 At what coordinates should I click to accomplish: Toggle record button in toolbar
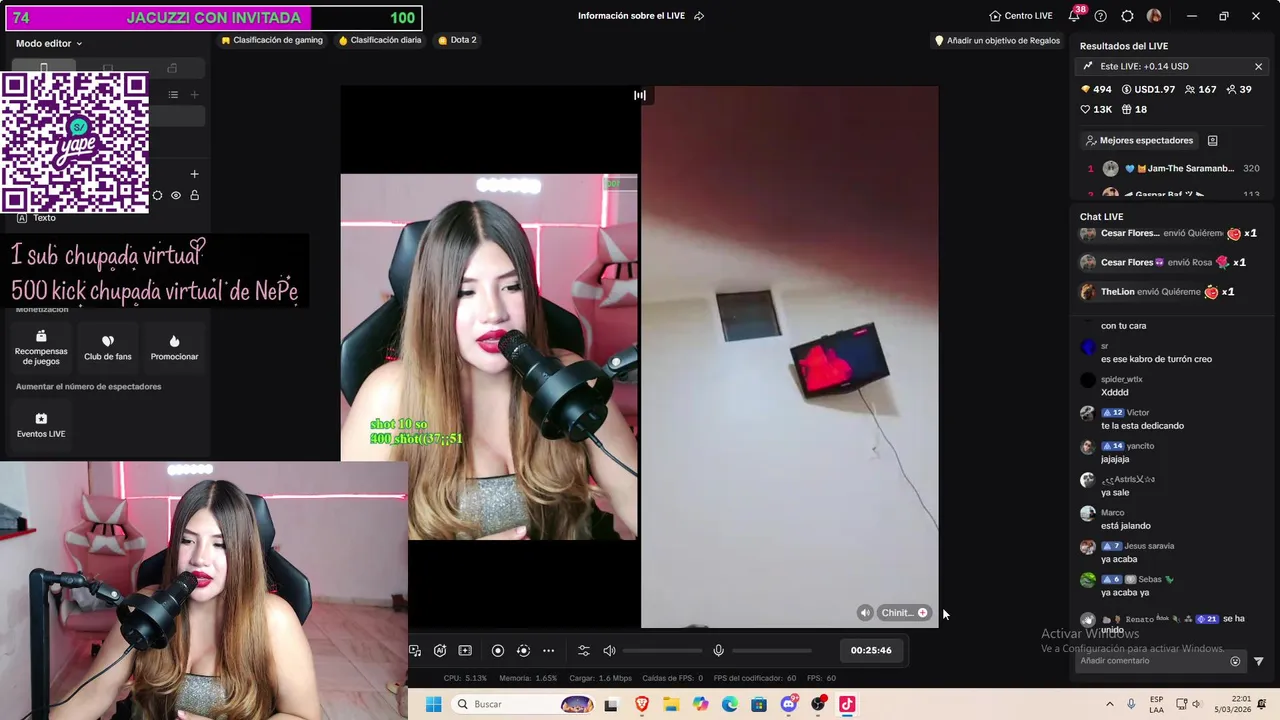(x=498, y=651)
